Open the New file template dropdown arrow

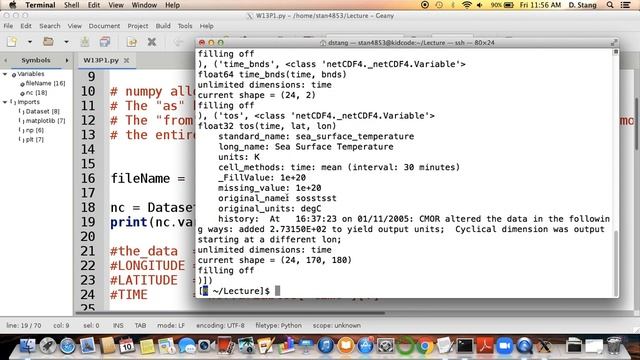pyautogui.click(x=30, y=42)
